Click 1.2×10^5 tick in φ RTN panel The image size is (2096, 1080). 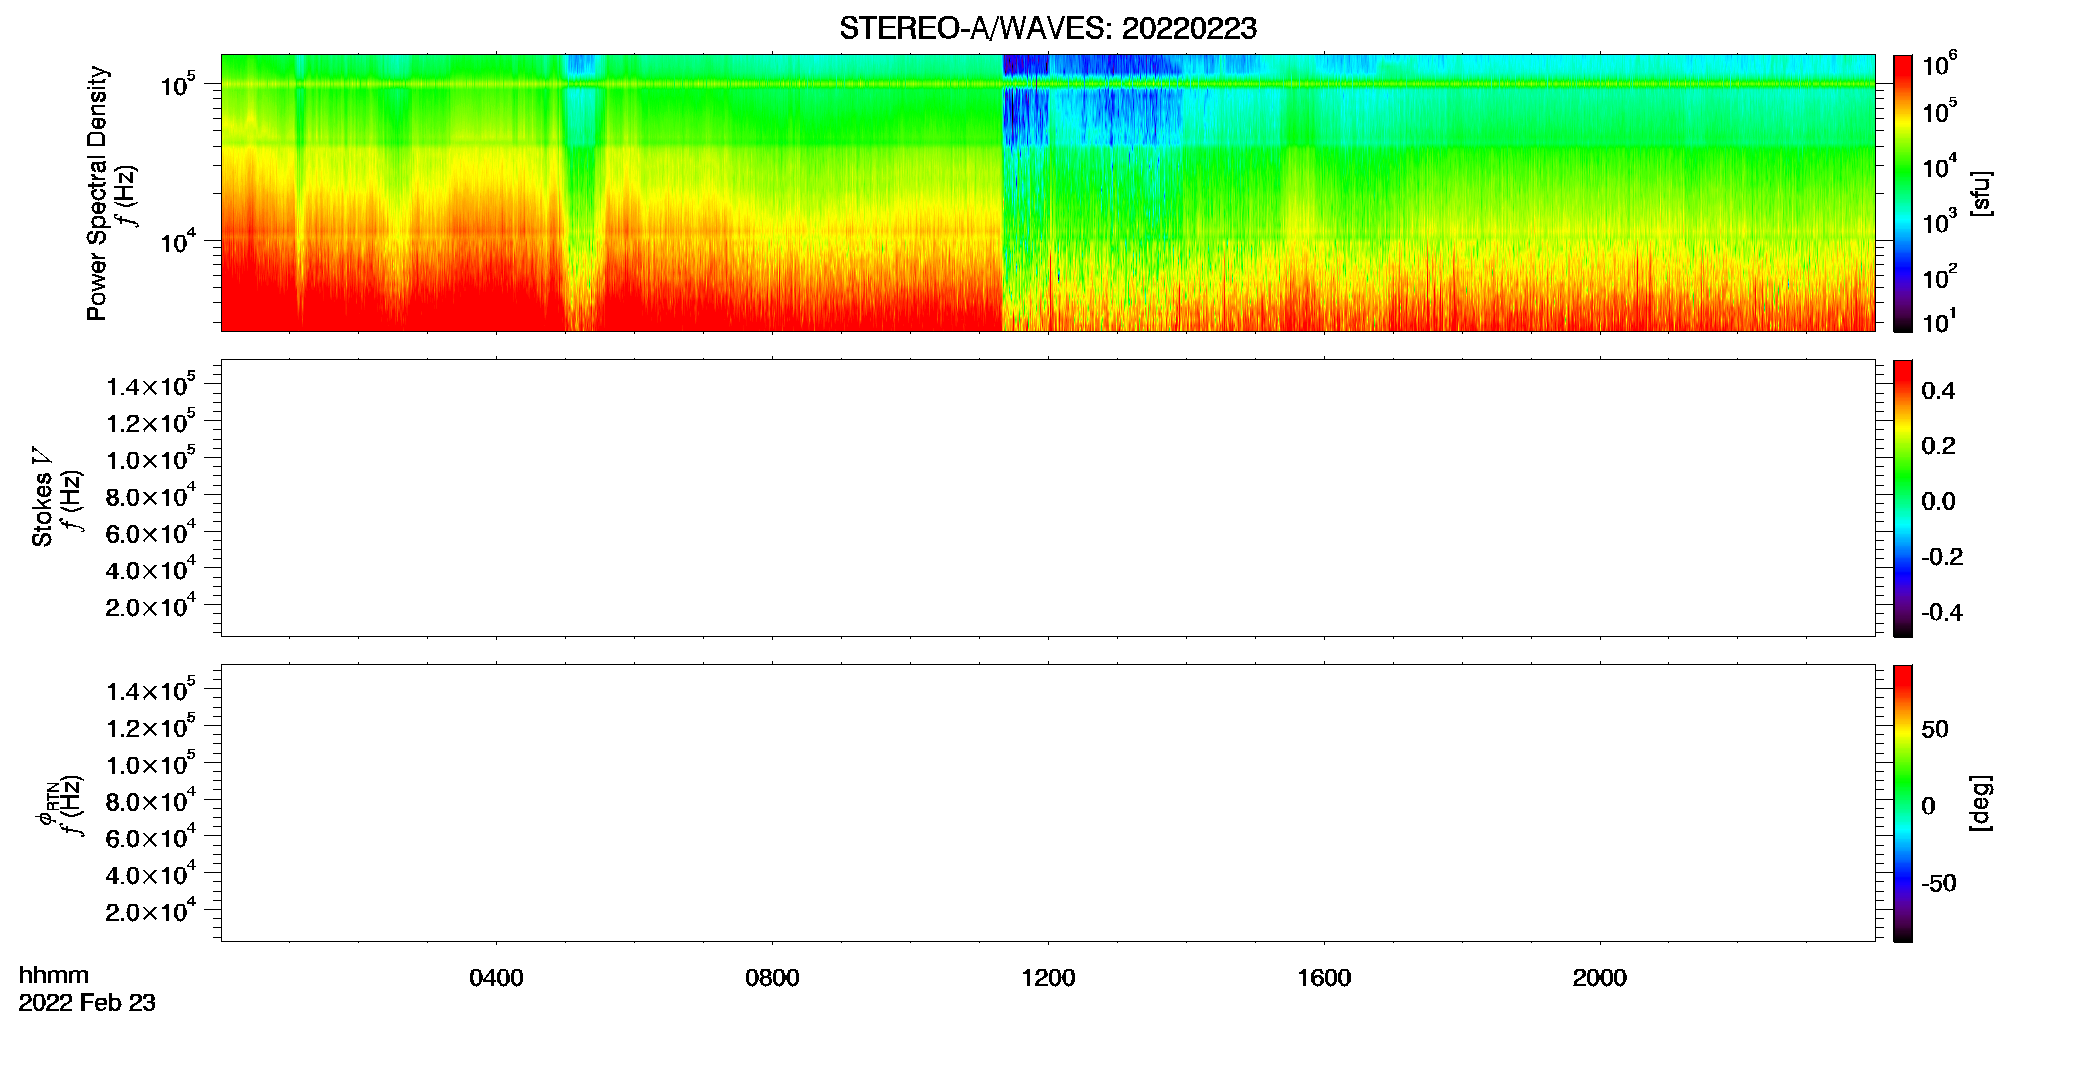[x=151, y=727]
